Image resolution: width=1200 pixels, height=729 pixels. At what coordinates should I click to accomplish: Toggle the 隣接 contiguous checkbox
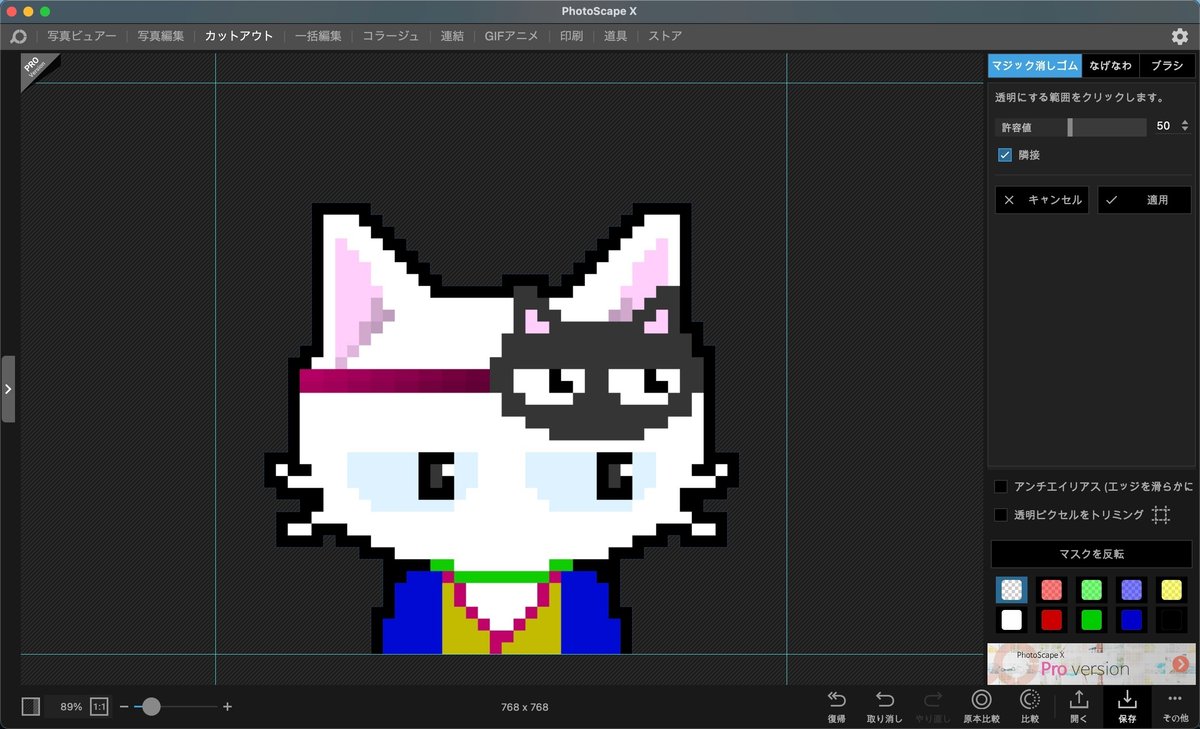point(1005,155)
